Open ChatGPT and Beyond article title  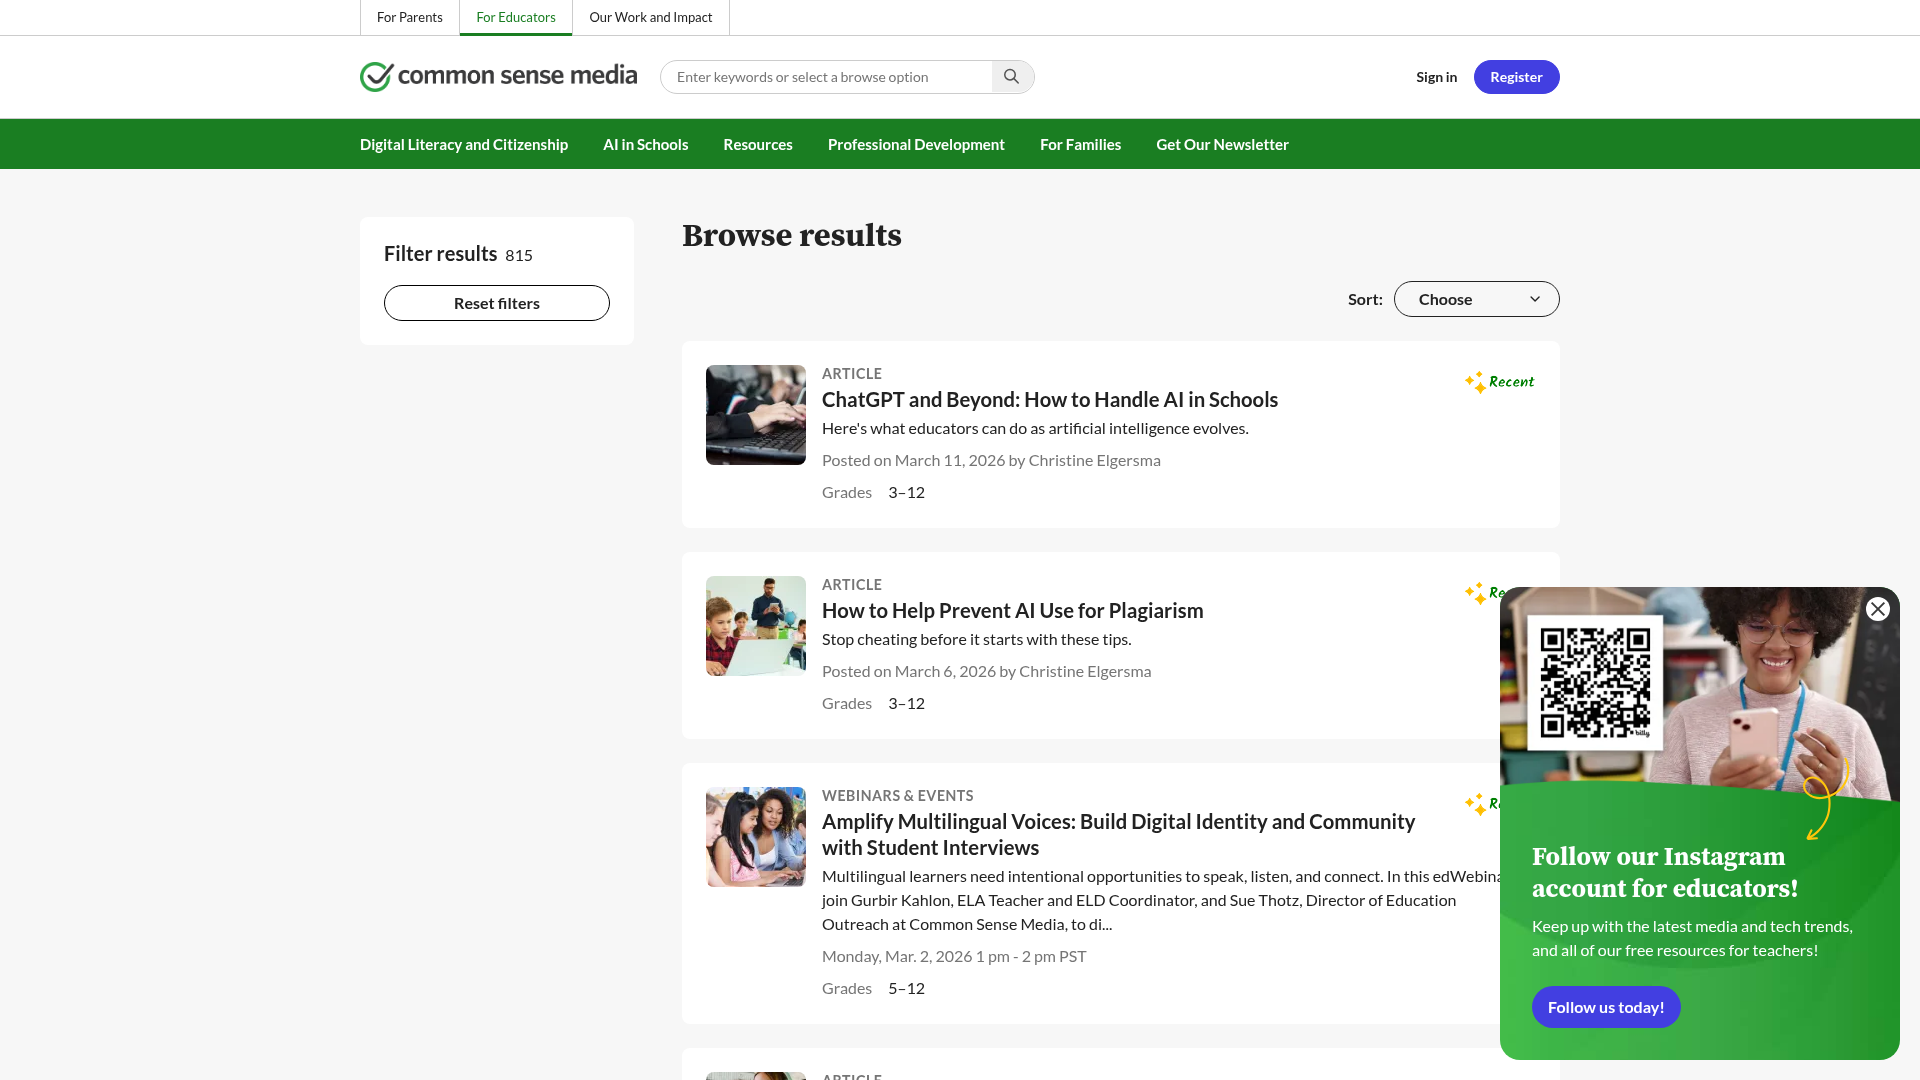[x=1050, y=400]
